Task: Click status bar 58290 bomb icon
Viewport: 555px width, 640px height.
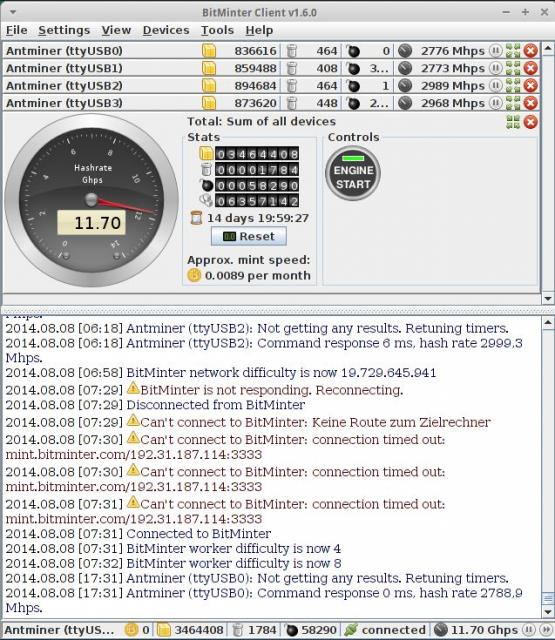Action: [291, 630]
